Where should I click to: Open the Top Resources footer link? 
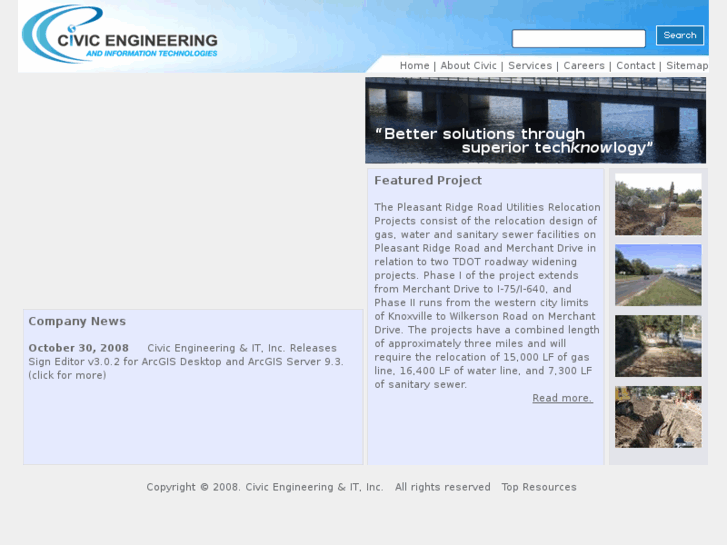539,487
